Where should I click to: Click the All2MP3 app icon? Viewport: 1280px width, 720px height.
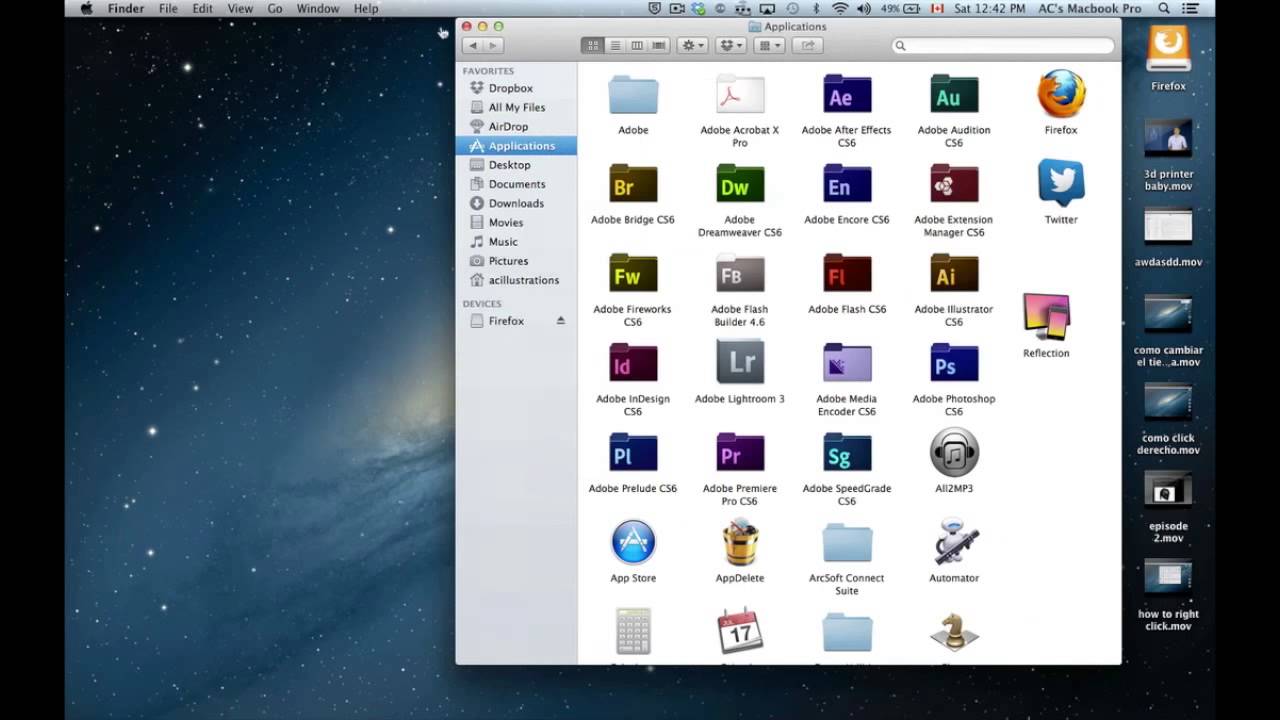954,453
